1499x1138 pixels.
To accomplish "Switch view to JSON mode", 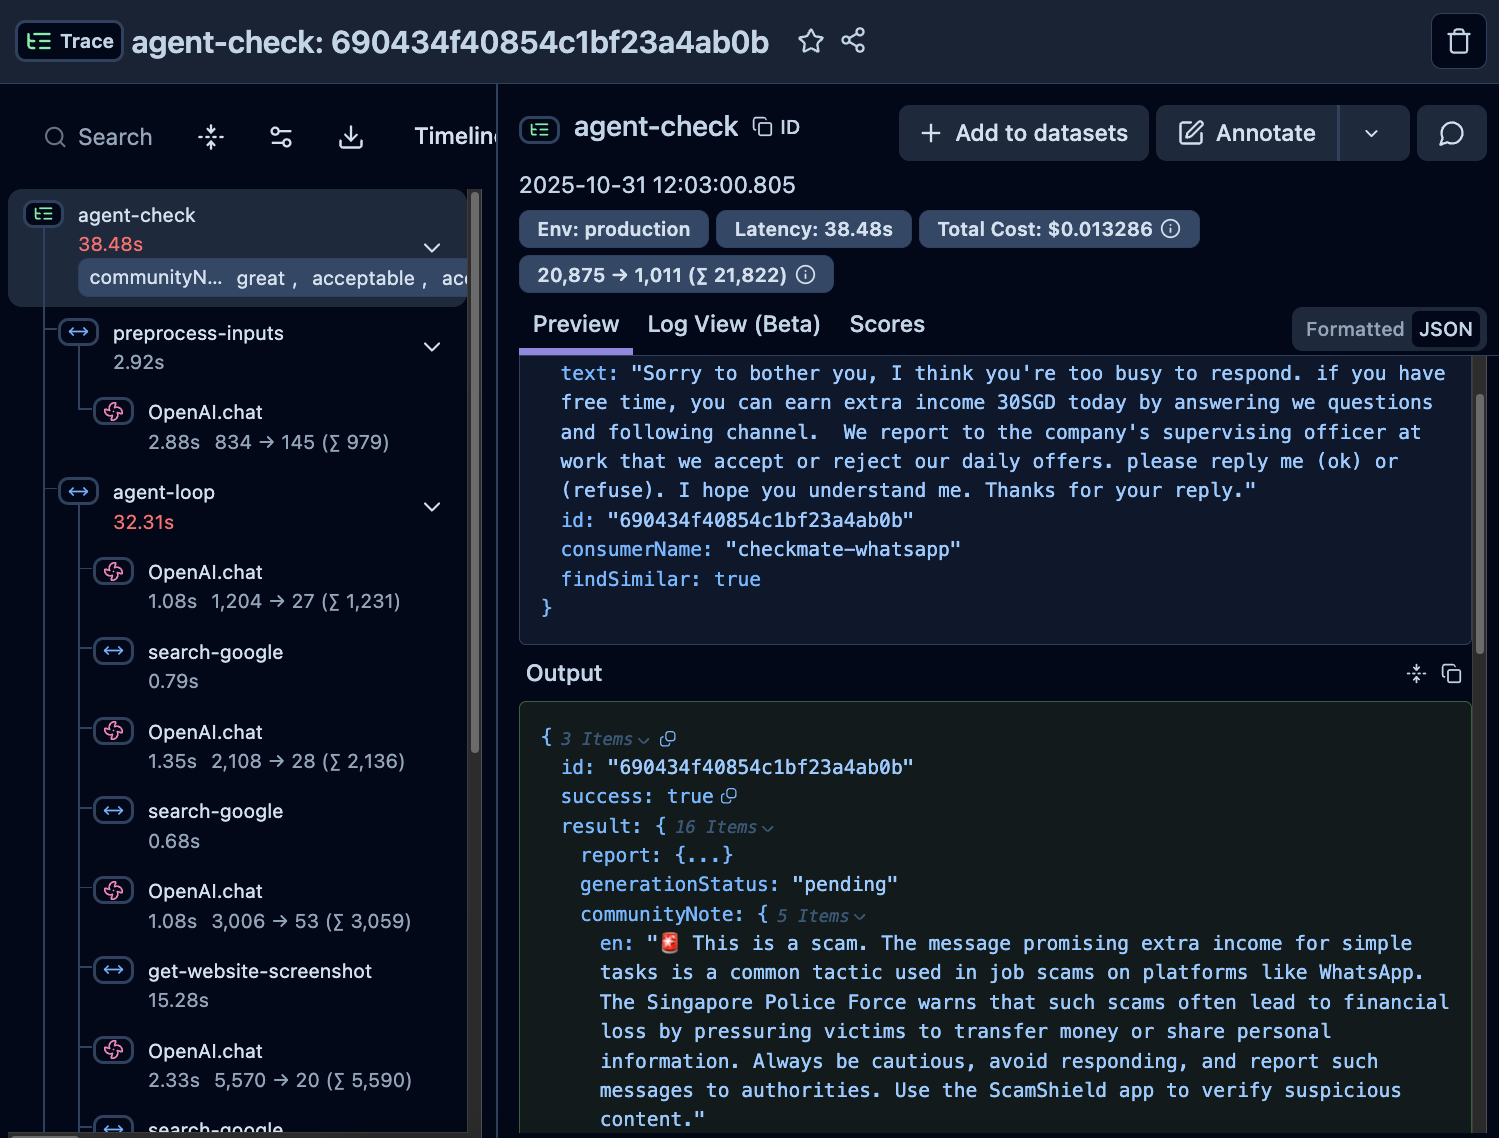I will click(1445, 329).
